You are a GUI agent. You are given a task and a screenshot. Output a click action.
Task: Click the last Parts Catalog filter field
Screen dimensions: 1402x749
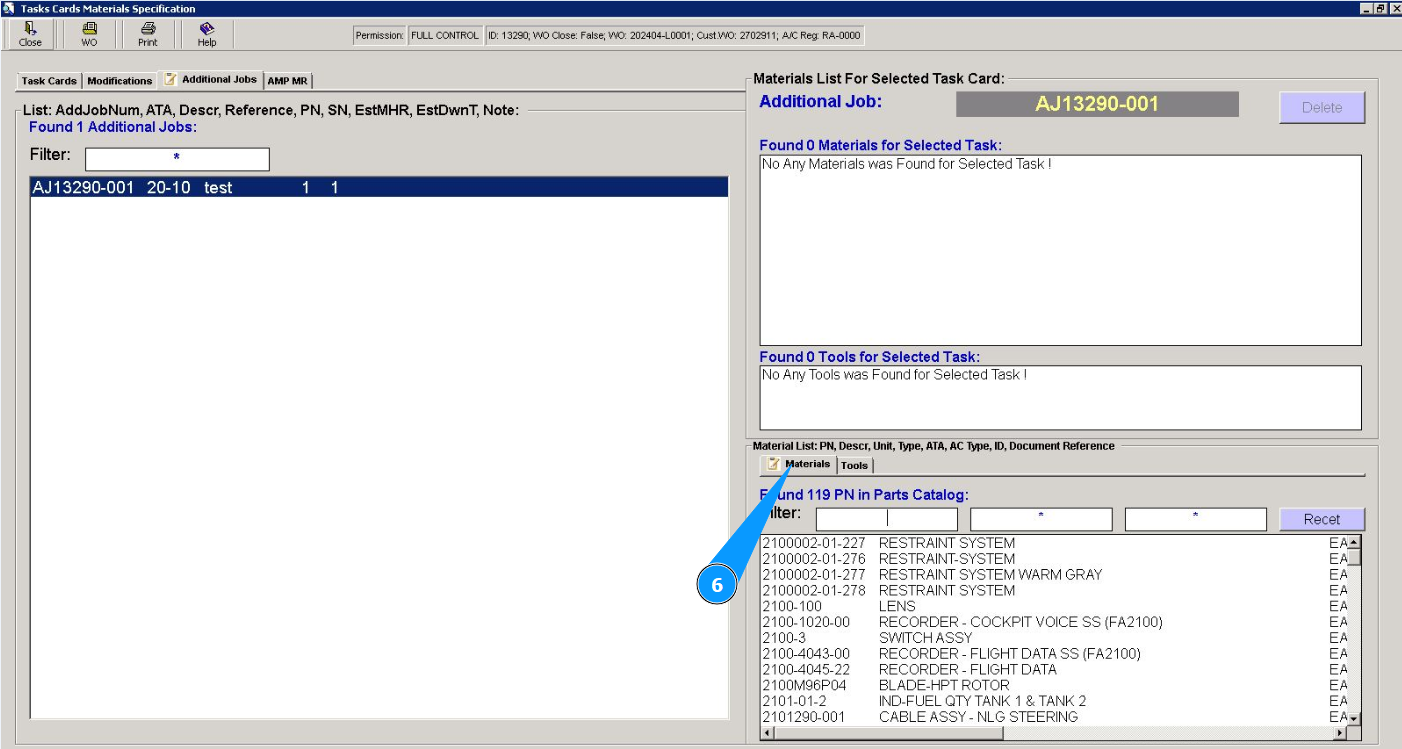[x=1195, y=519]
